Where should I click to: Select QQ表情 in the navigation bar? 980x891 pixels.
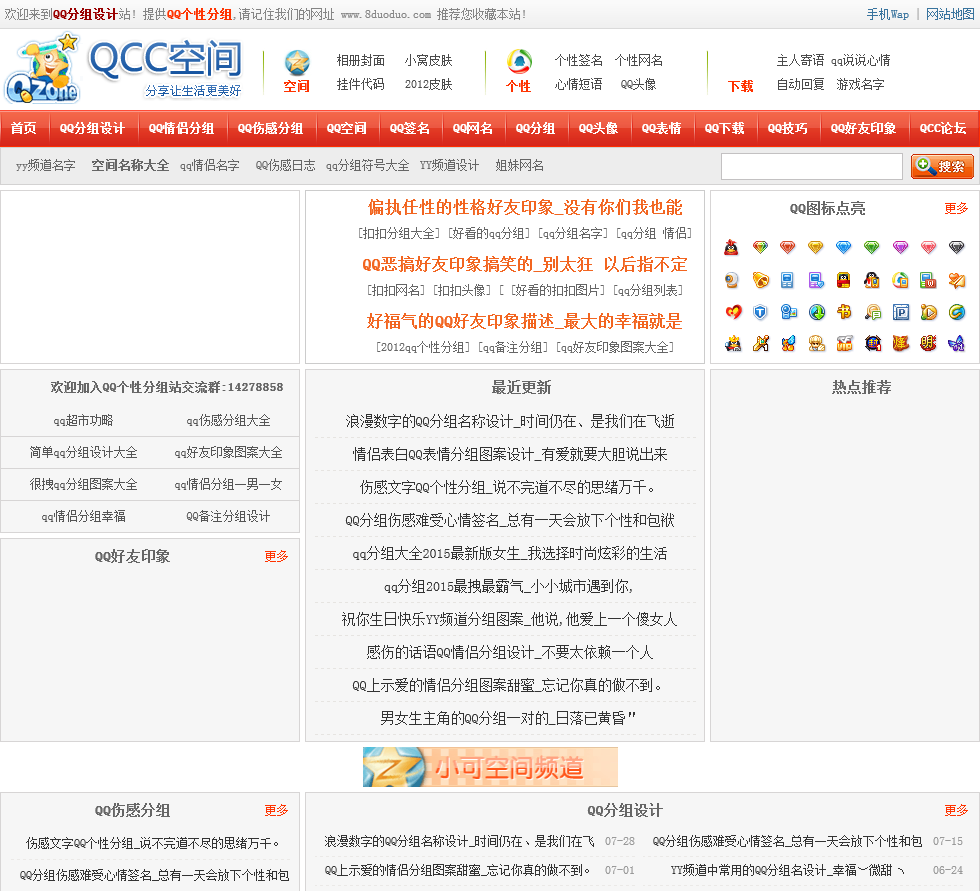tap(661, 129)
